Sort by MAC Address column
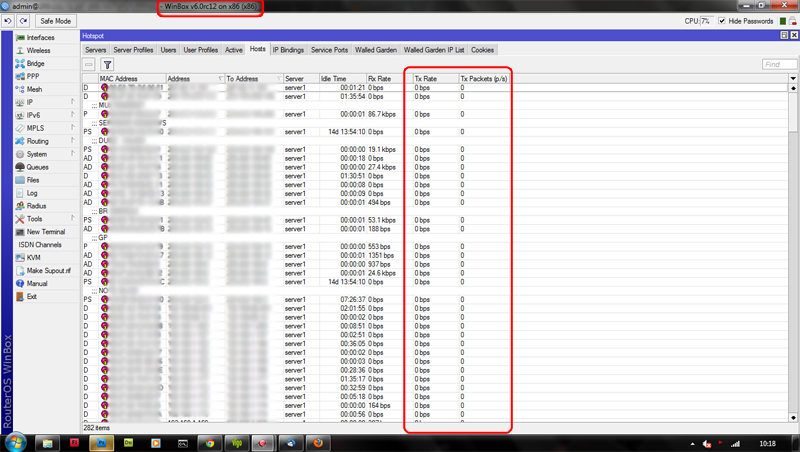Viewport: 800px width, 452px height. (132, 79)
